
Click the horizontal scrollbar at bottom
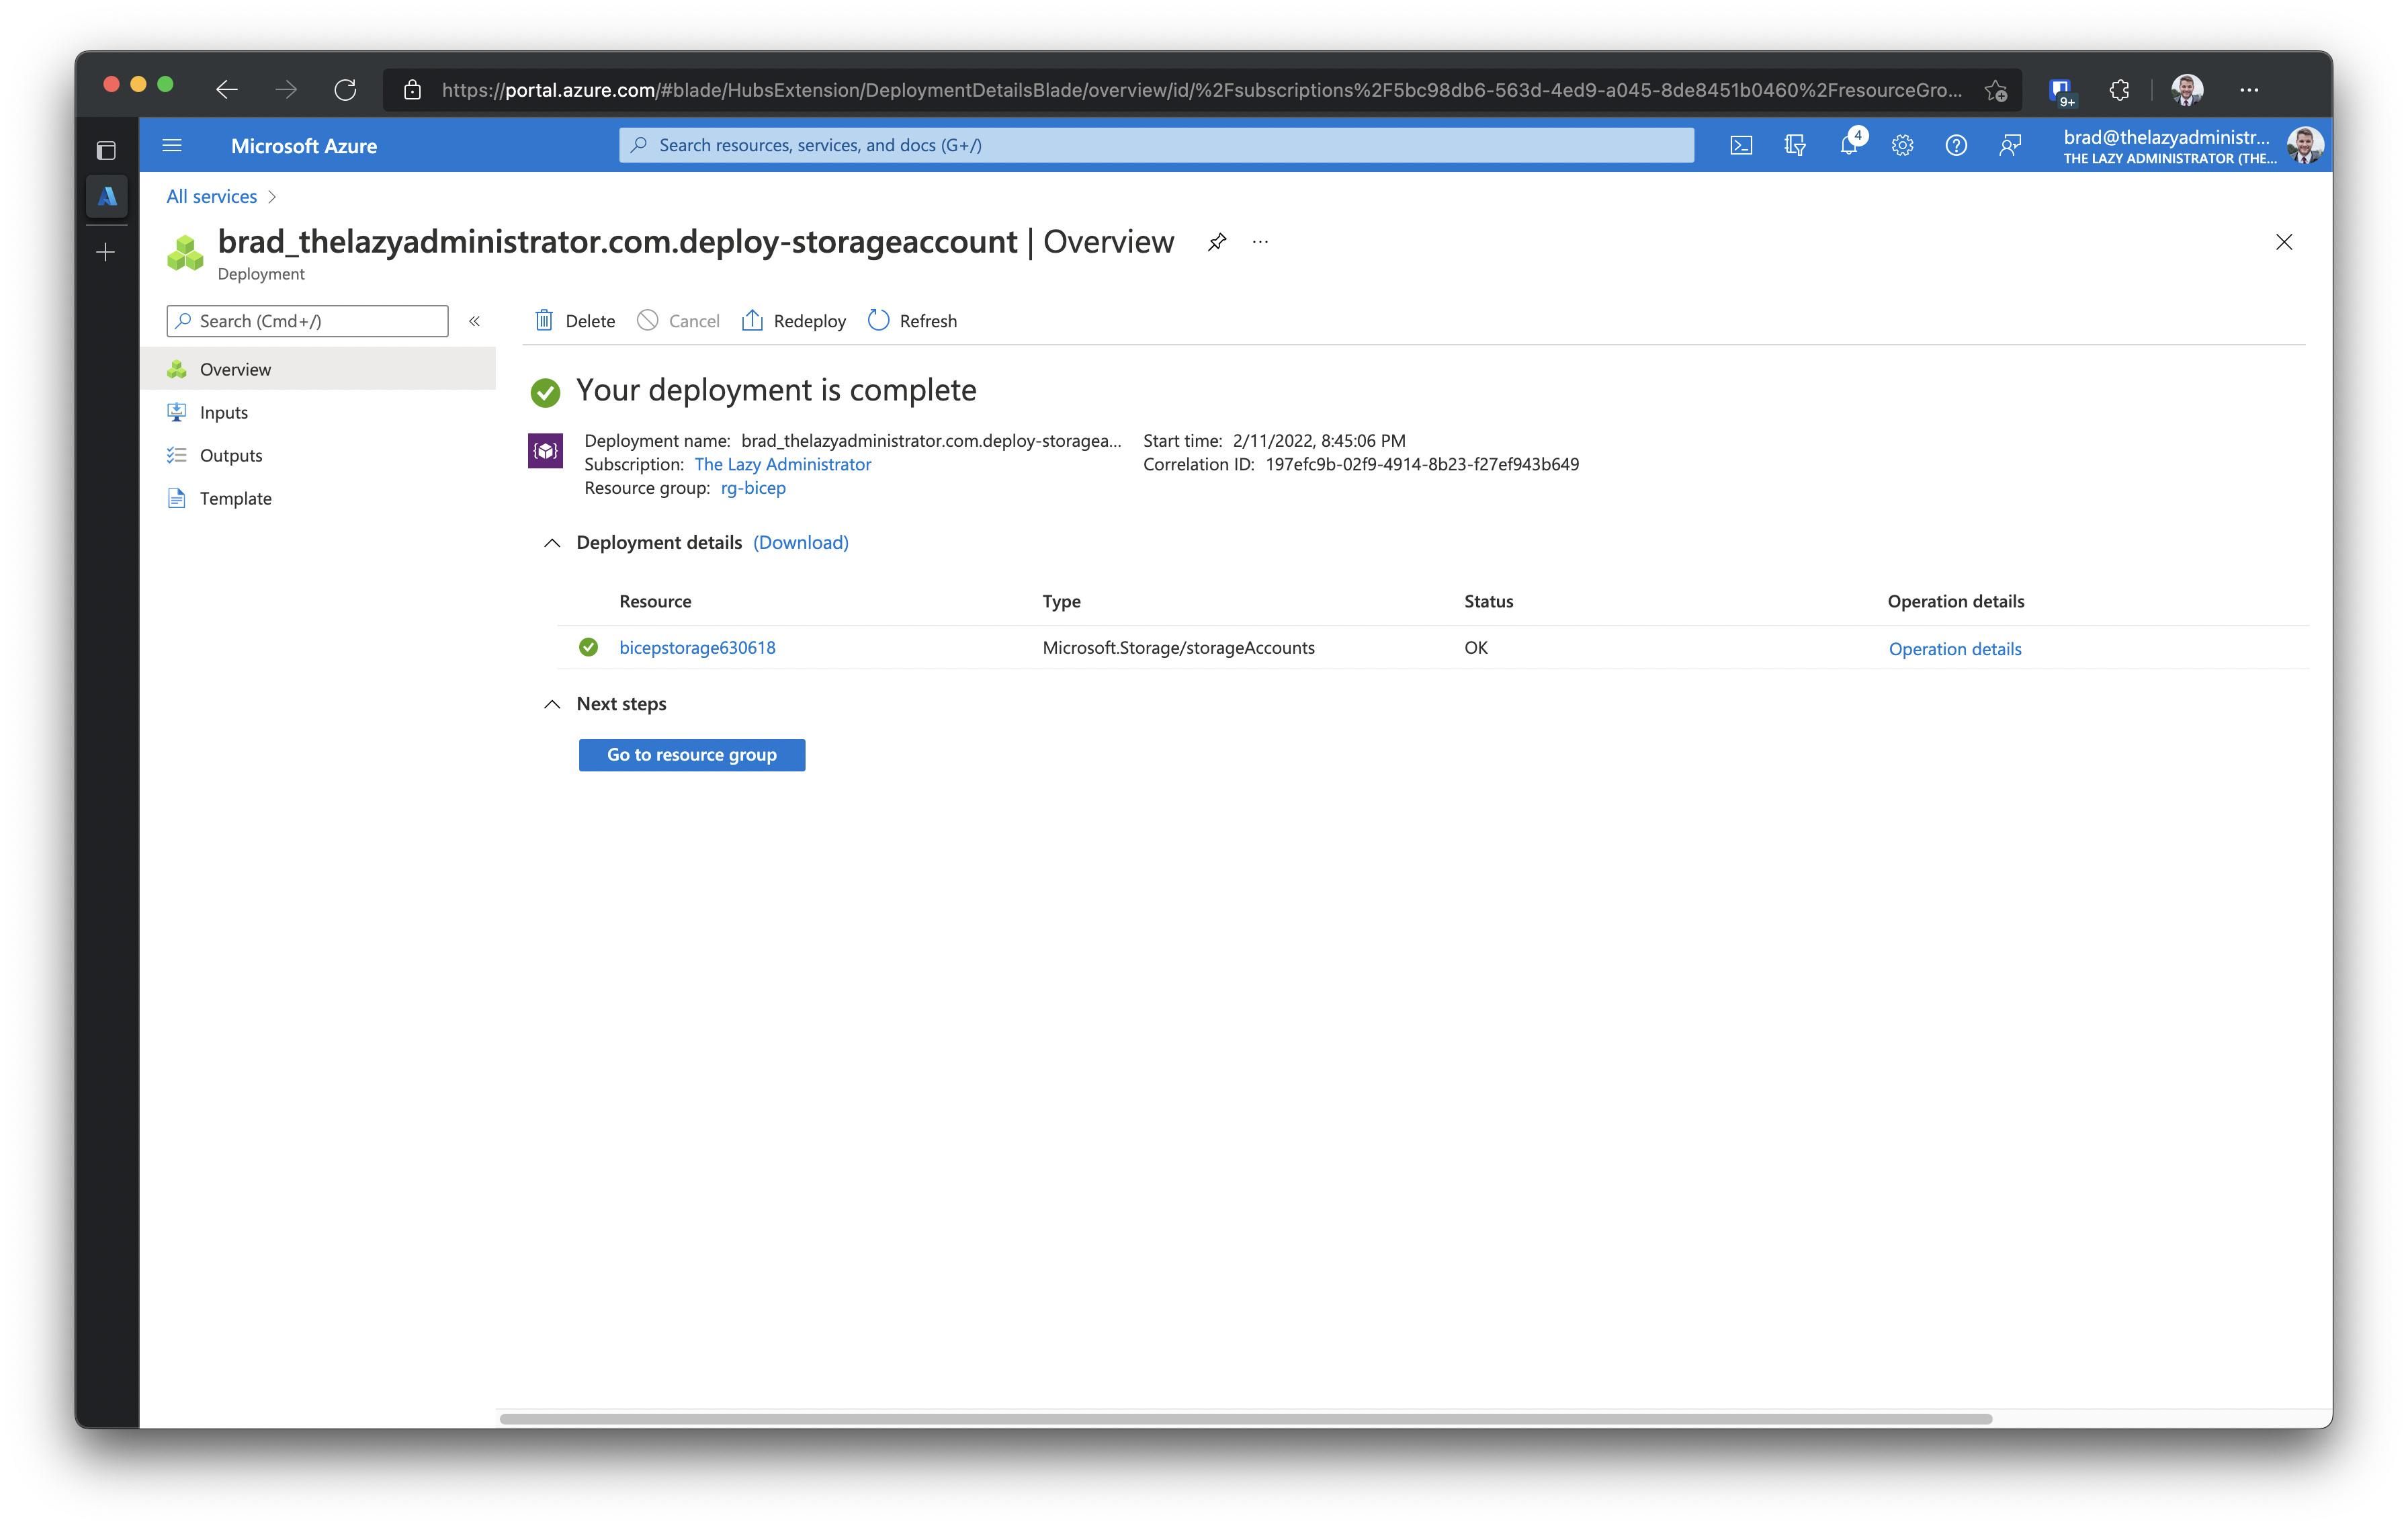[1245, 1418]
